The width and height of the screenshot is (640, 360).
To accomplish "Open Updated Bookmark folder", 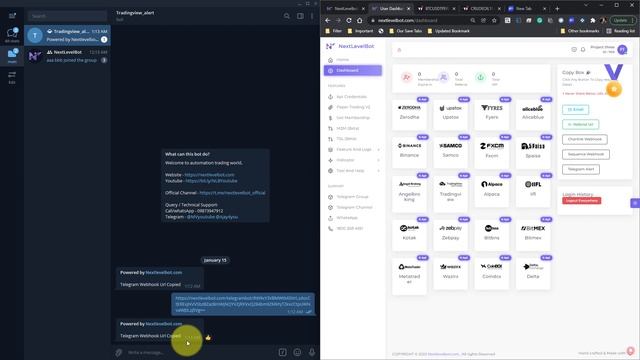I will 448,31.
